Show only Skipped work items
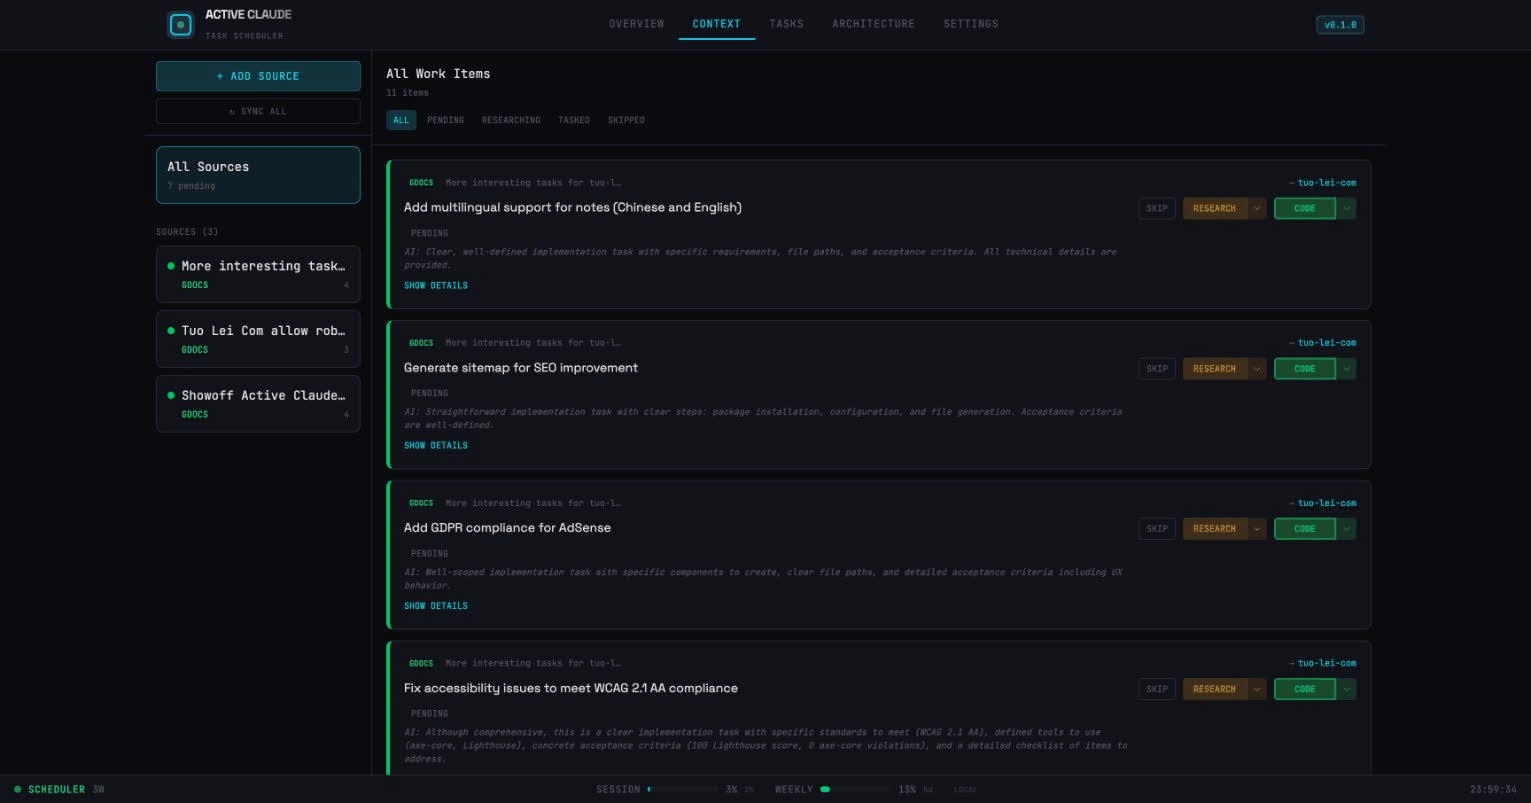Screen dimensions: 1531x803 tap(626, 120)
